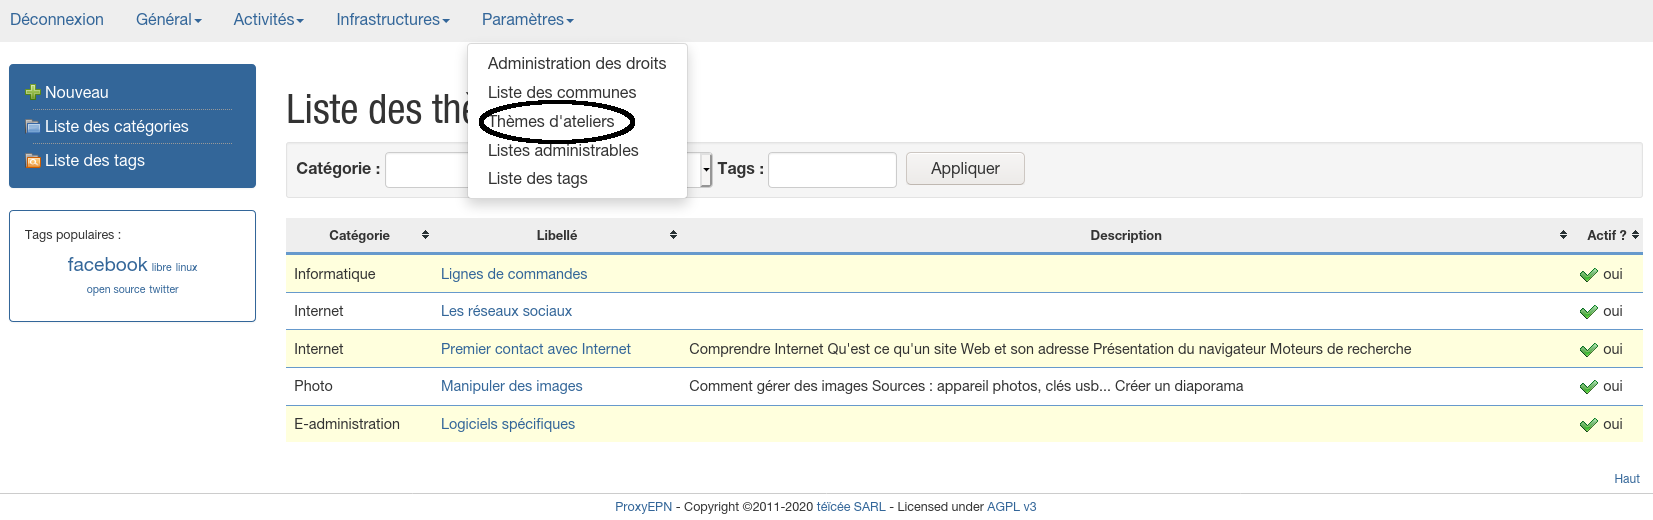Expand the Général dropdown menu
This screenshot has width=1653, height=520.
pyautogui.click(x=168, y=20)
